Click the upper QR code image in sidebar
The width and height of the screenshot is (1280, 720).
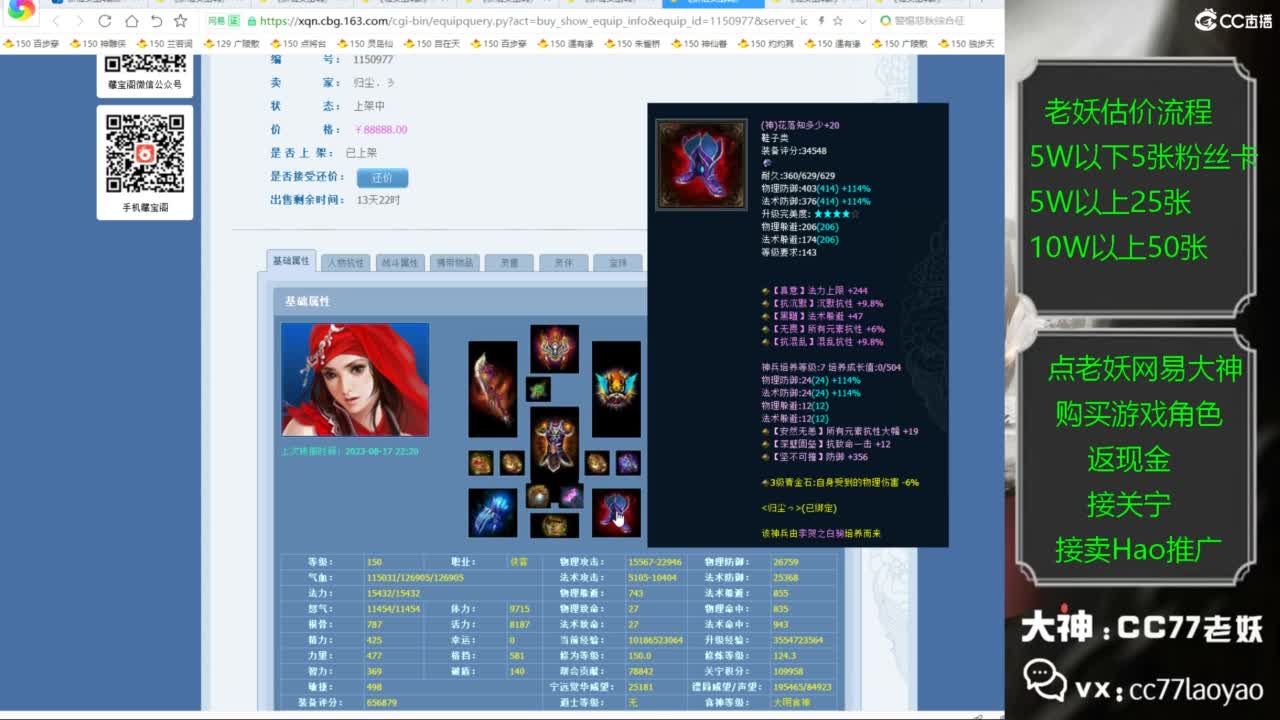click(x=145, y=63)
